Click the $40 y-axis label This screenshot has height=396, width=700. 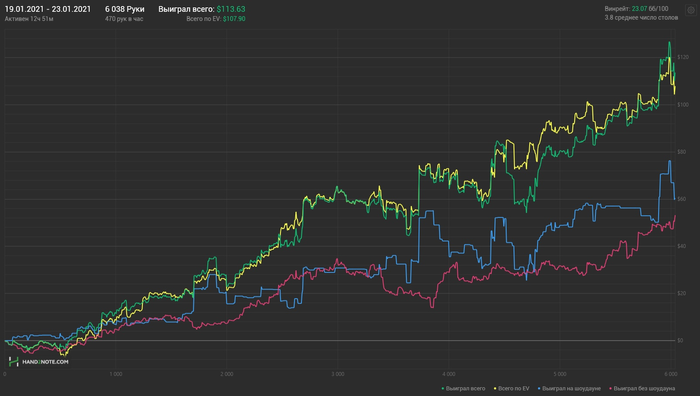[682, 246]
